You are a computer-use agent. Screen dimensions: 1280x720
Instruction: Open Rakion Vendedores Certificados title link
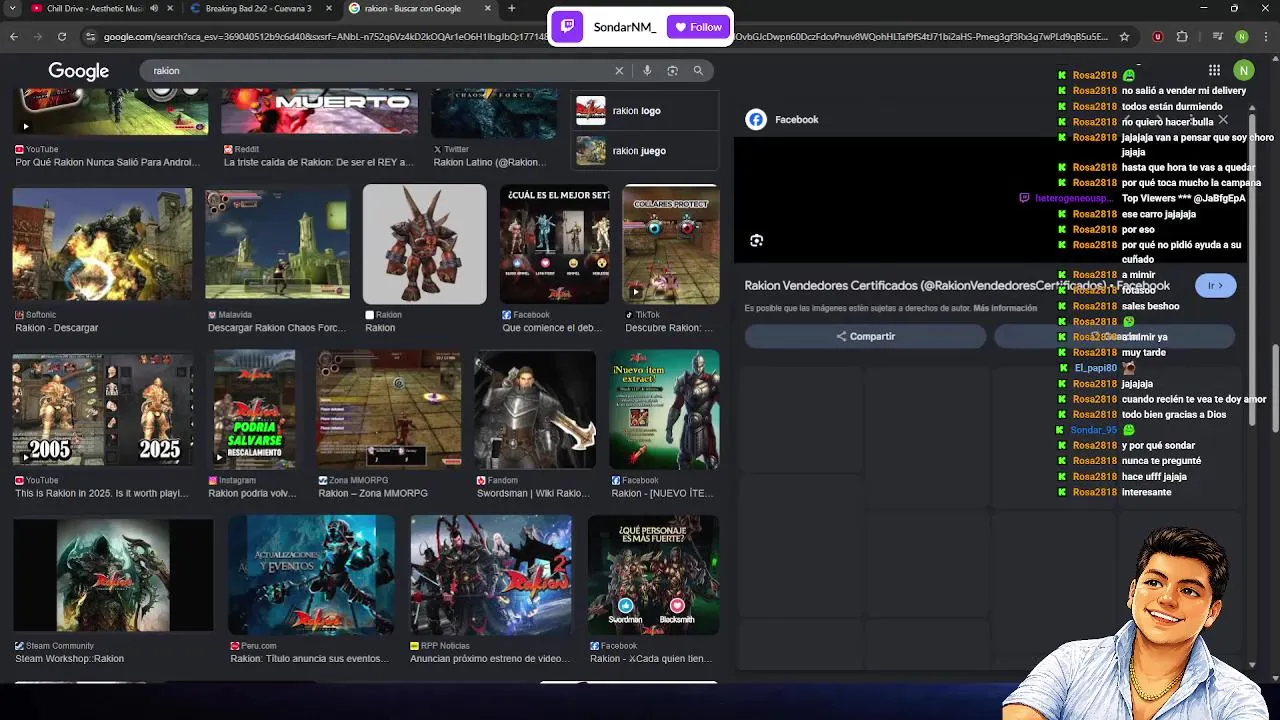[x=957, y=286]
